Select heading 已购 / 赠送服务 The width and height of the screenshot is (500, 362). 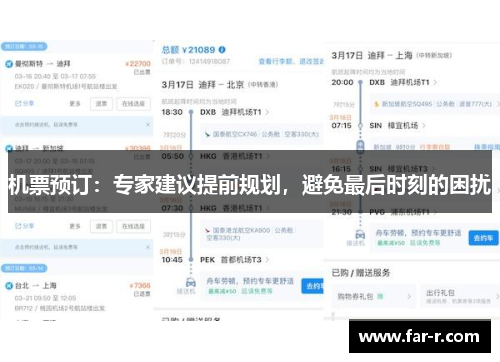(361, 273)
